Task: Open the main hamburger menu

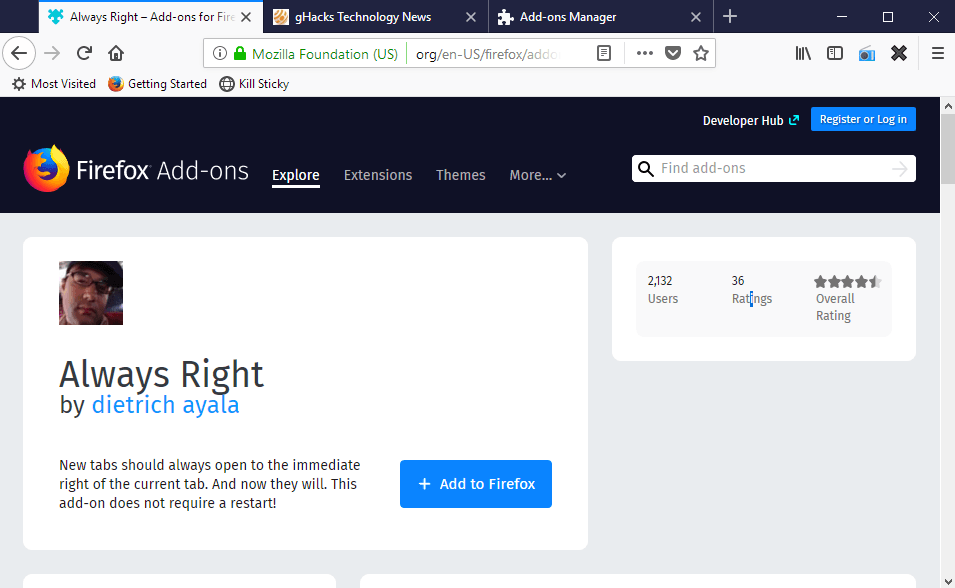Action: [x=937, y=52]
